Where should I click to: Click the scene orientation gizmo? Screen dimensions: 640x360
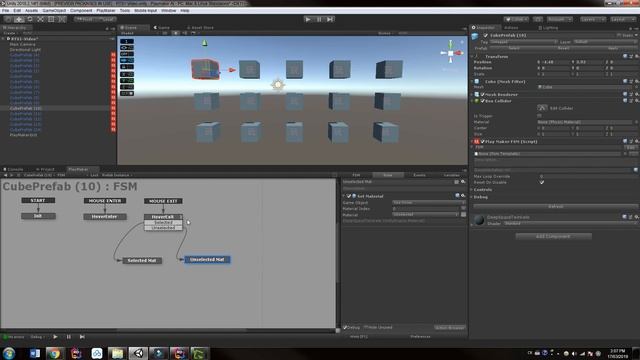pyautogui.click(x=451, y=53)
